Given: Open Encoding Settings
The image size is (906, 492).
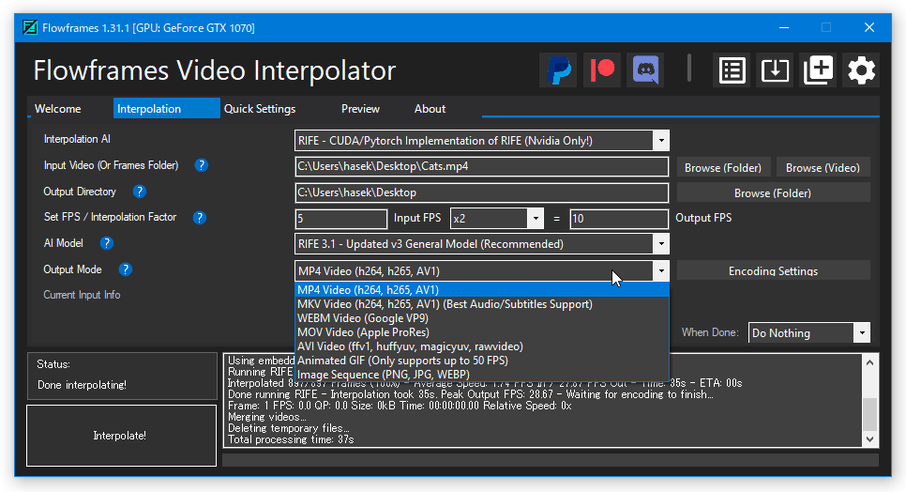Looking at the screenshot, I should click(773, 271).
